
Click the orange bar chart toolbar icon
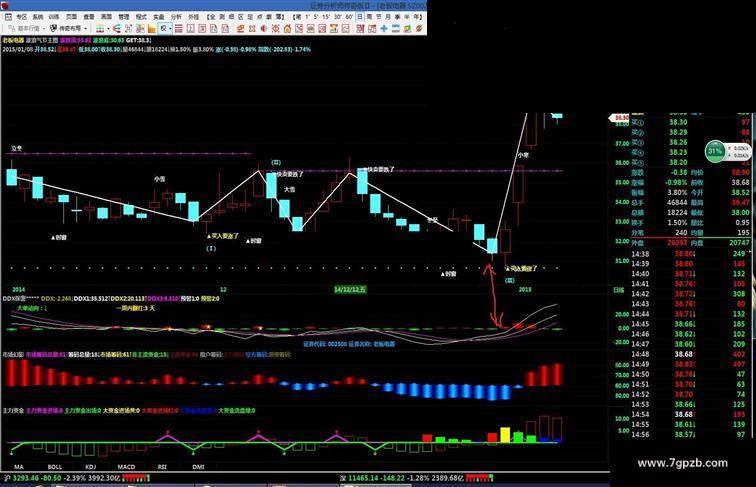coord(151,29)
